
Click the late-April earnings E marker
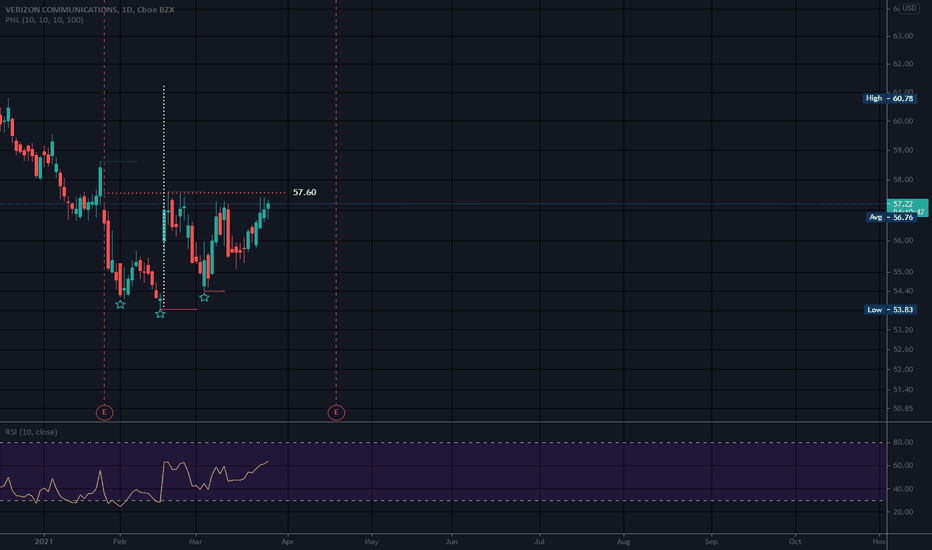click(x=336, y=412)
